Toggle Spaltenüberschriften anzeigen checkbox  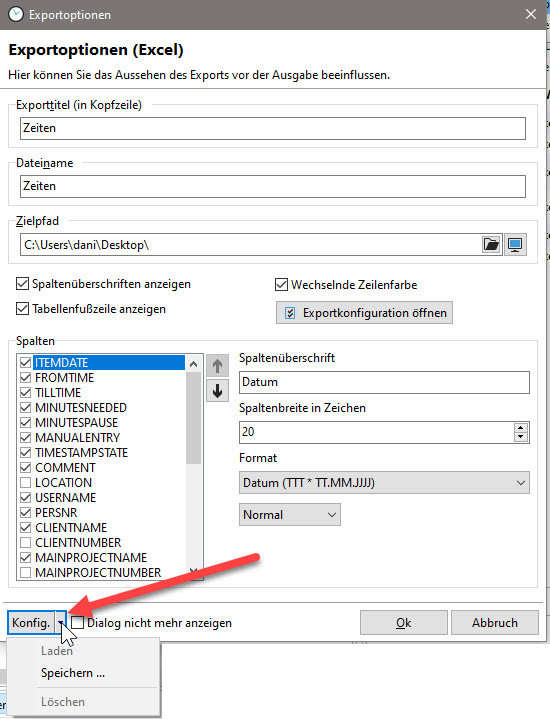(x=22, y=284)
